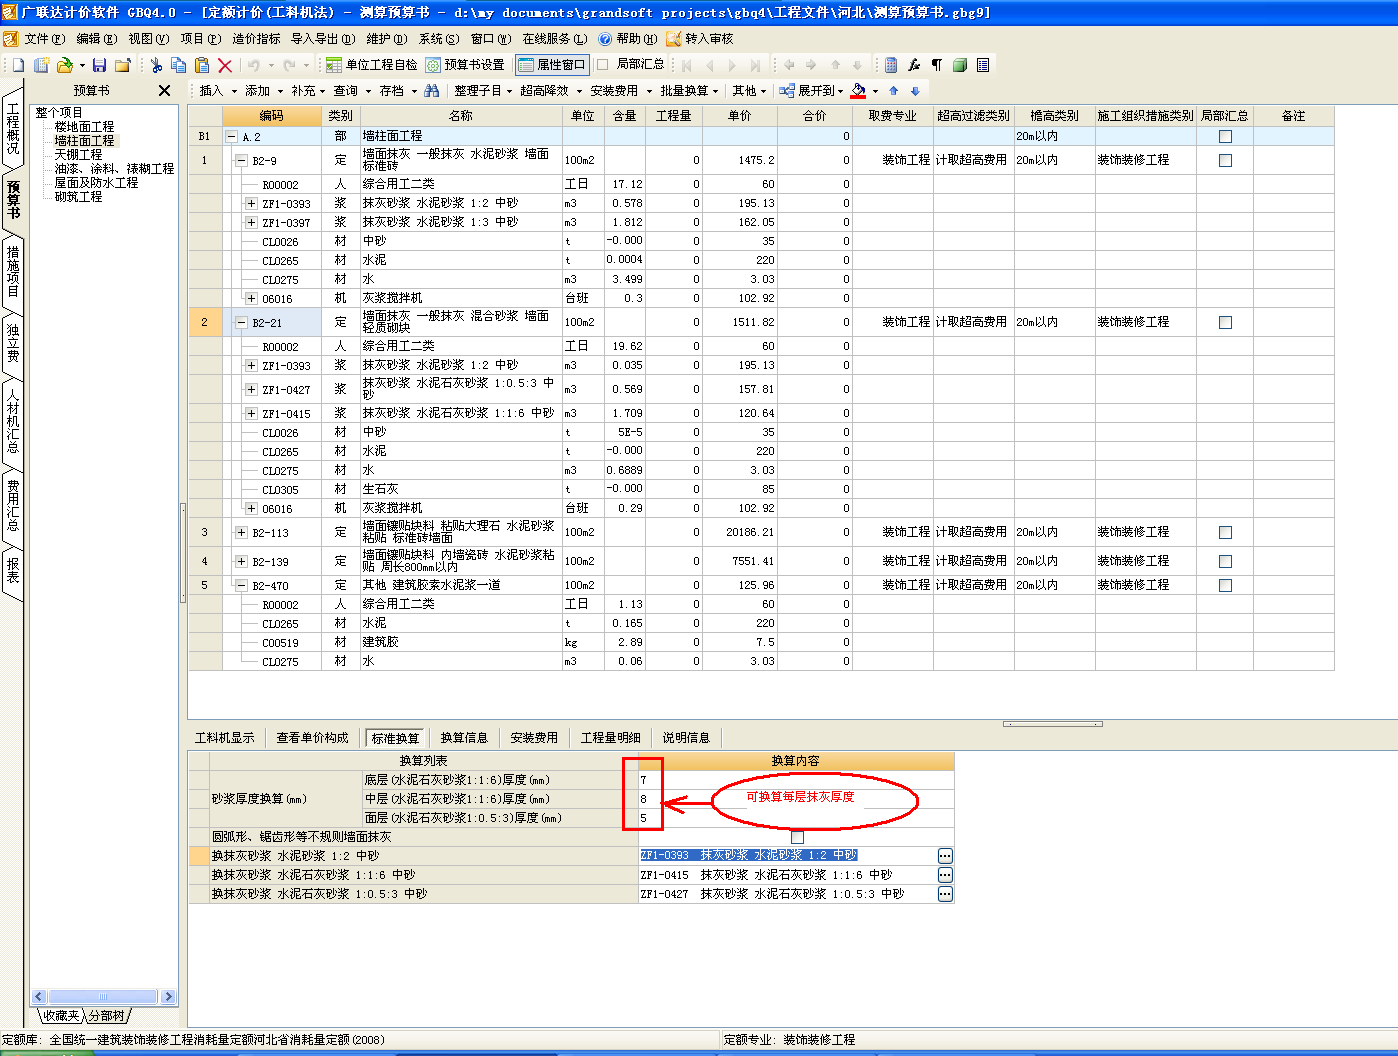Image resolution: width=1398 pixels, height=1056 pixels.
Task: Click the paint bucket fill color icon
Action: coord(858,91)
